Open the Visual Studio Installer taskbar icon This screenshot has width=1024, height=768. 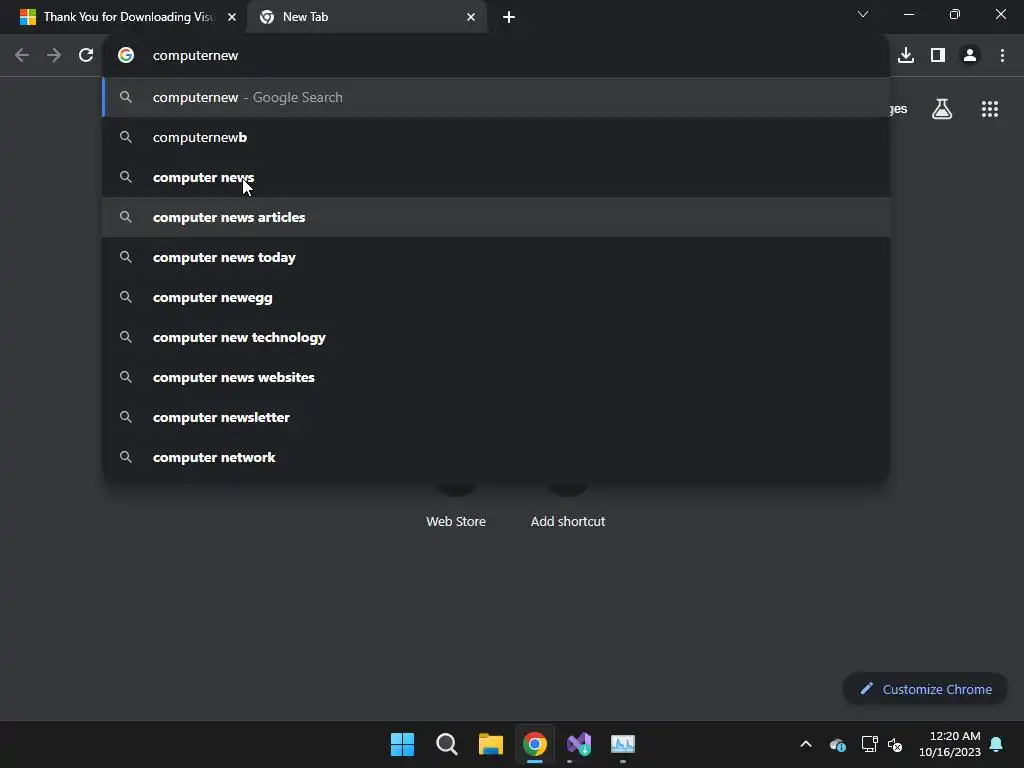579,744
